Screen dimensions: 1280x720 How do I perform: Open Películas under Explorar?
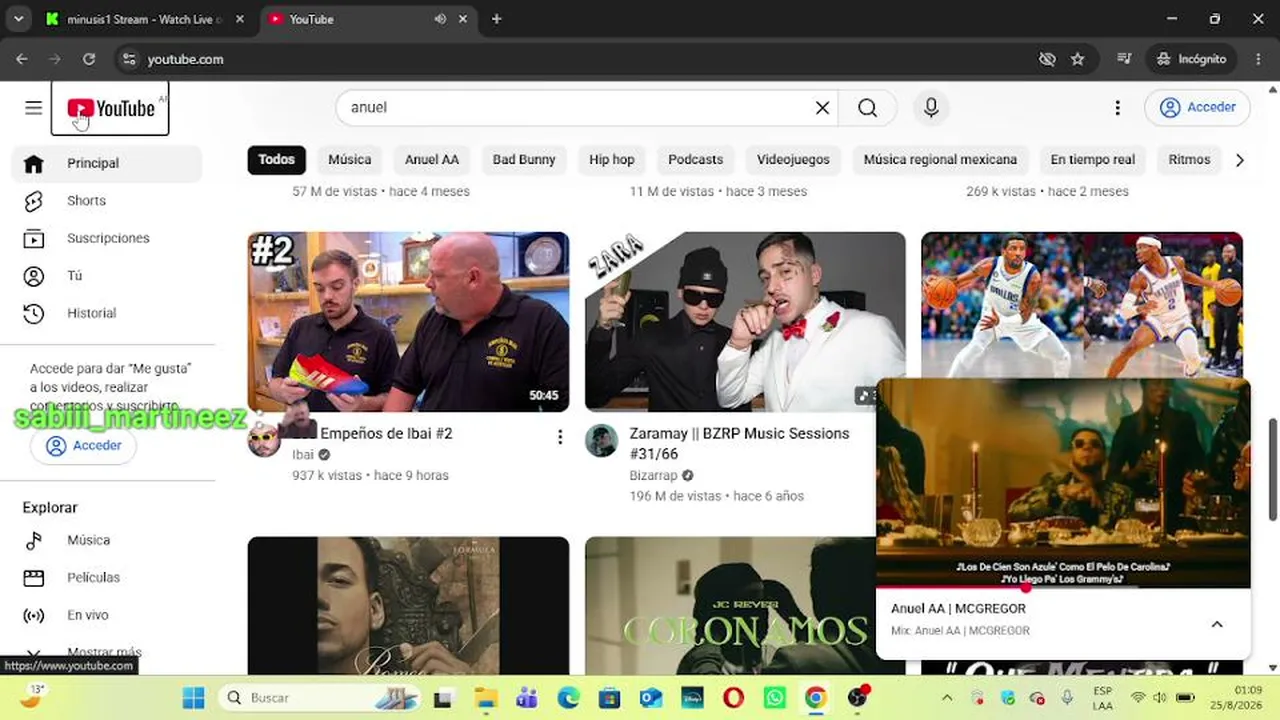[x=107, y=578]
